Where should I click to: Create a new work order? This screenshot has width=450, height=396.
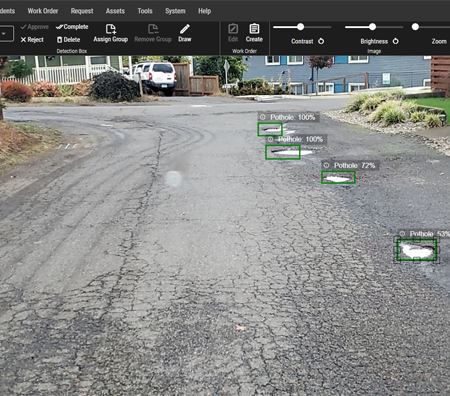pos(254,33)
